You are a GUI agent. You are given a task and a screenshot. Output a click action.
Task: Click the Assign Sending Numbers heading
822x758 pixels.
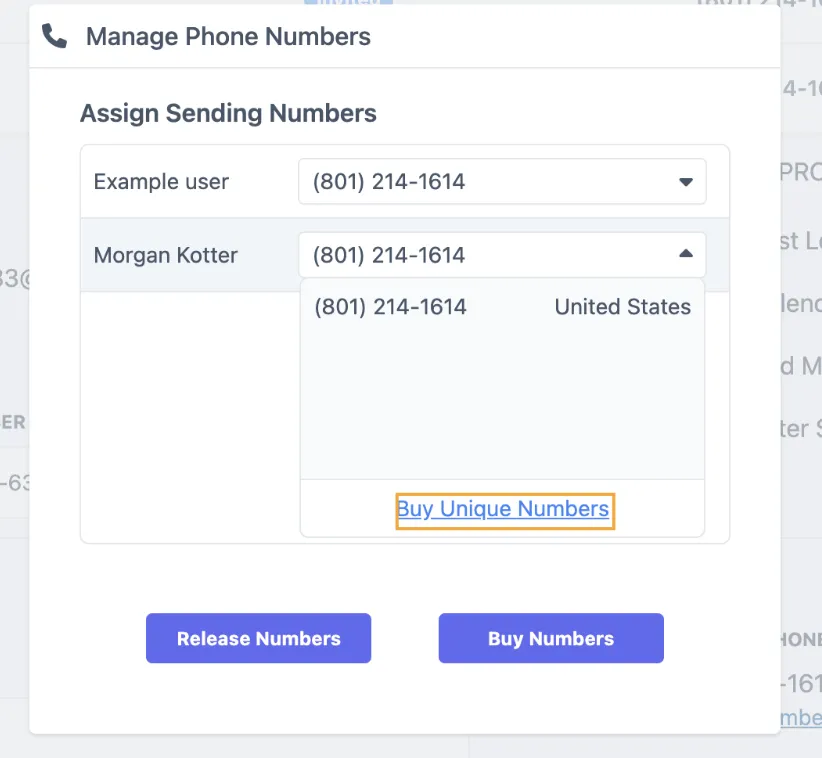point(228,113)
